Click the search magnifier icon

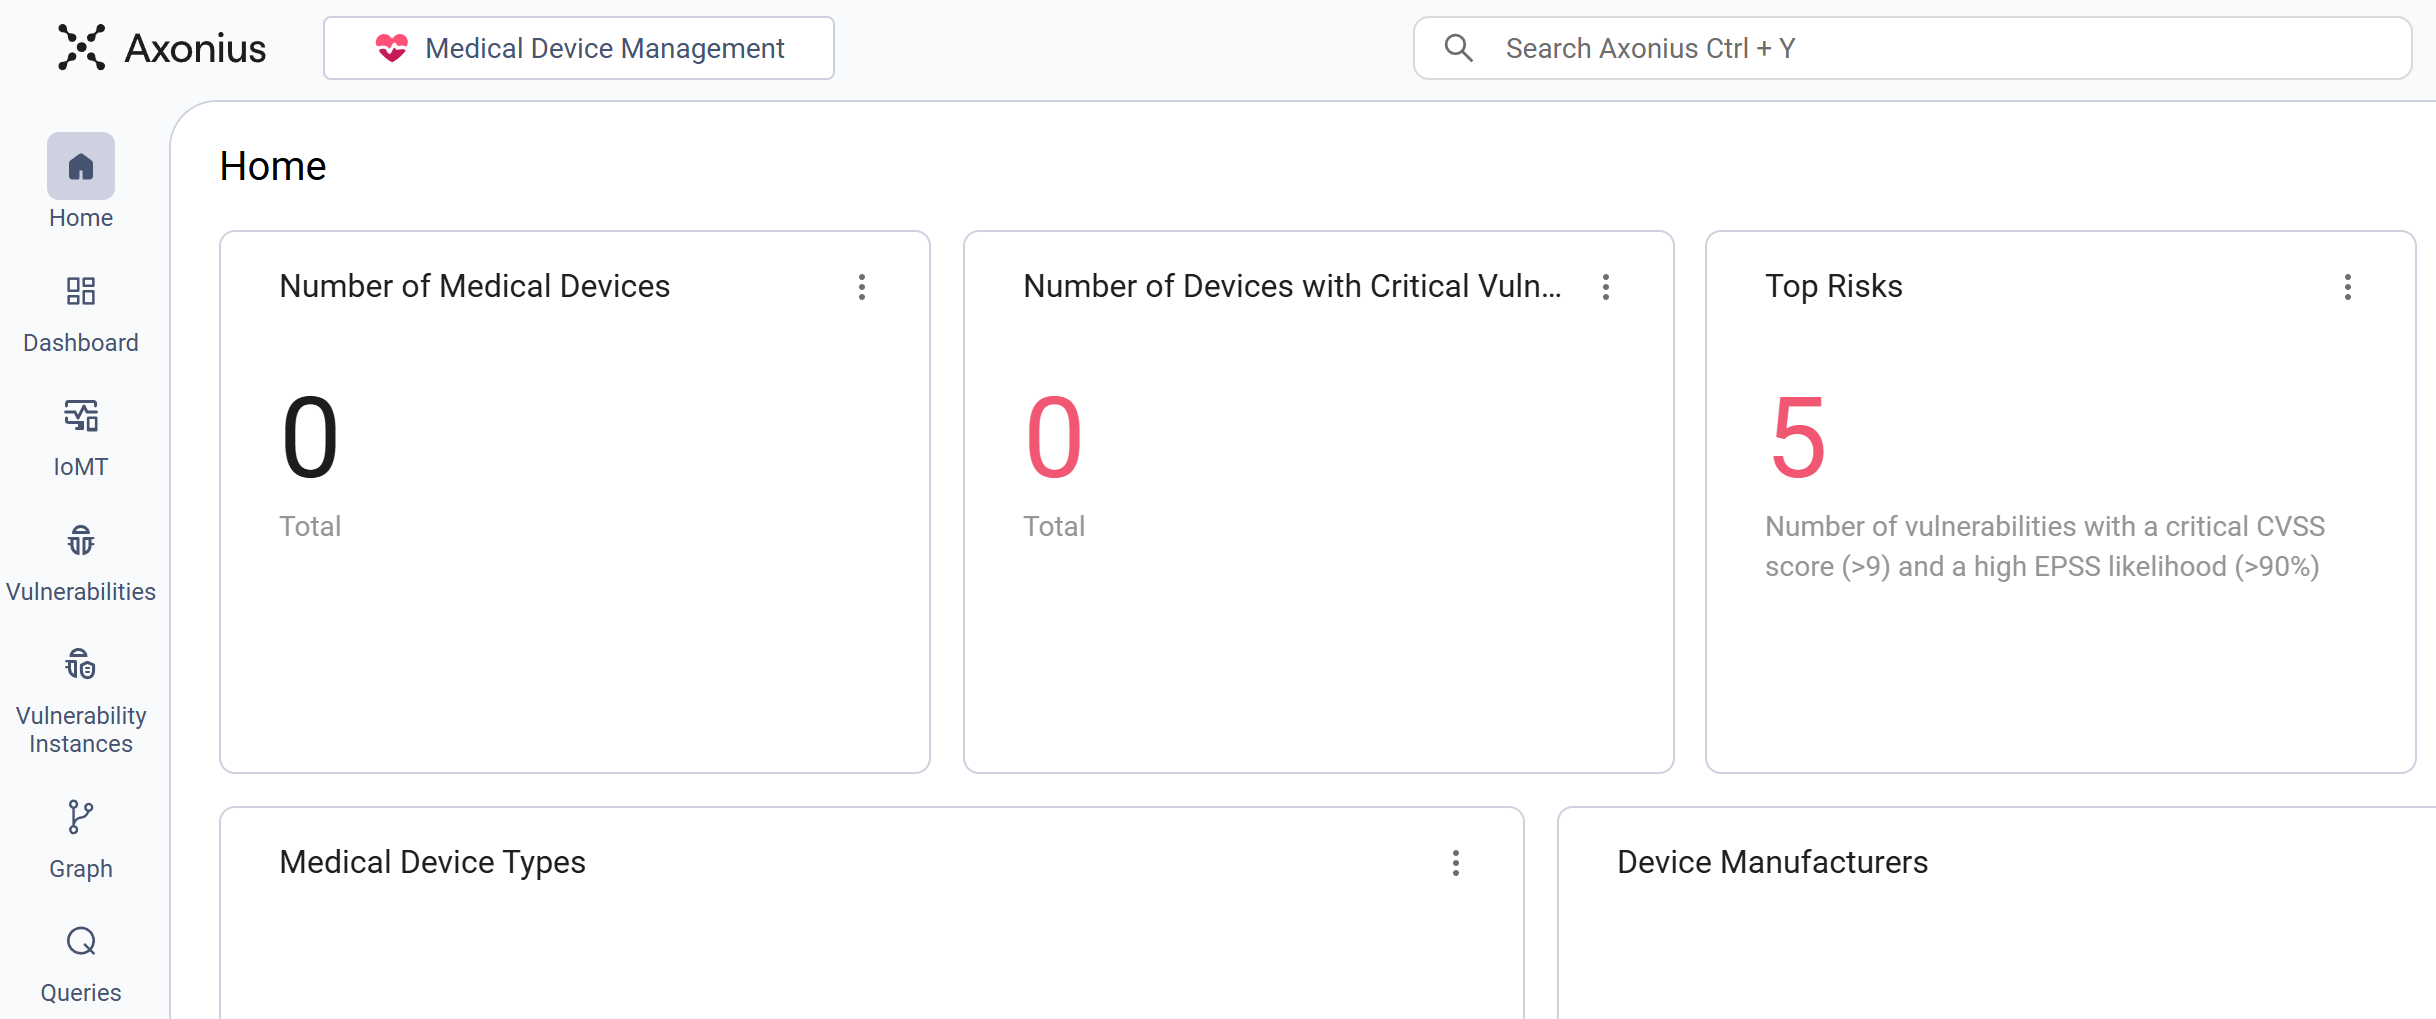[x=1459, y=48]
